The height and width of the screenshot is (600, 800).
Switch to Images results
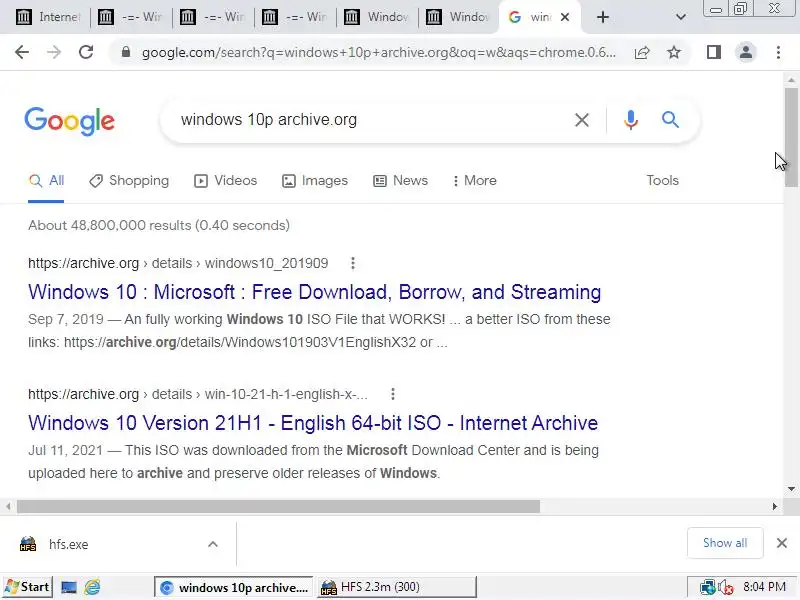coord(314,181)
